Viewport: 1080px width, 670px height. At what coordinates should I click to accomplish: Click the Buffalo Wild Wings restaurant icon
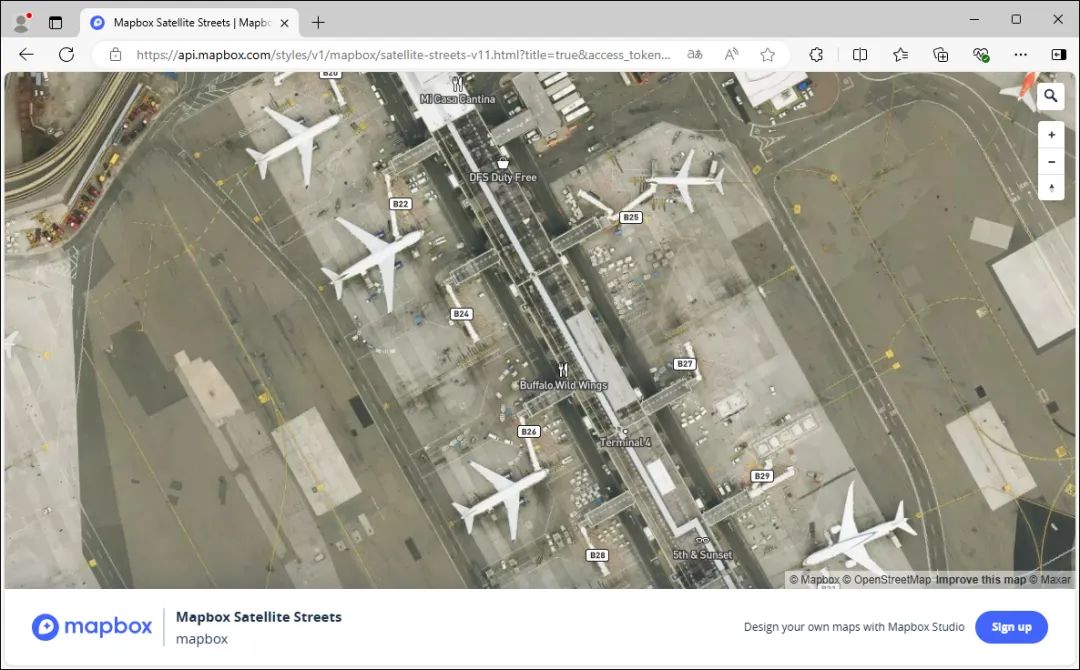563,370
